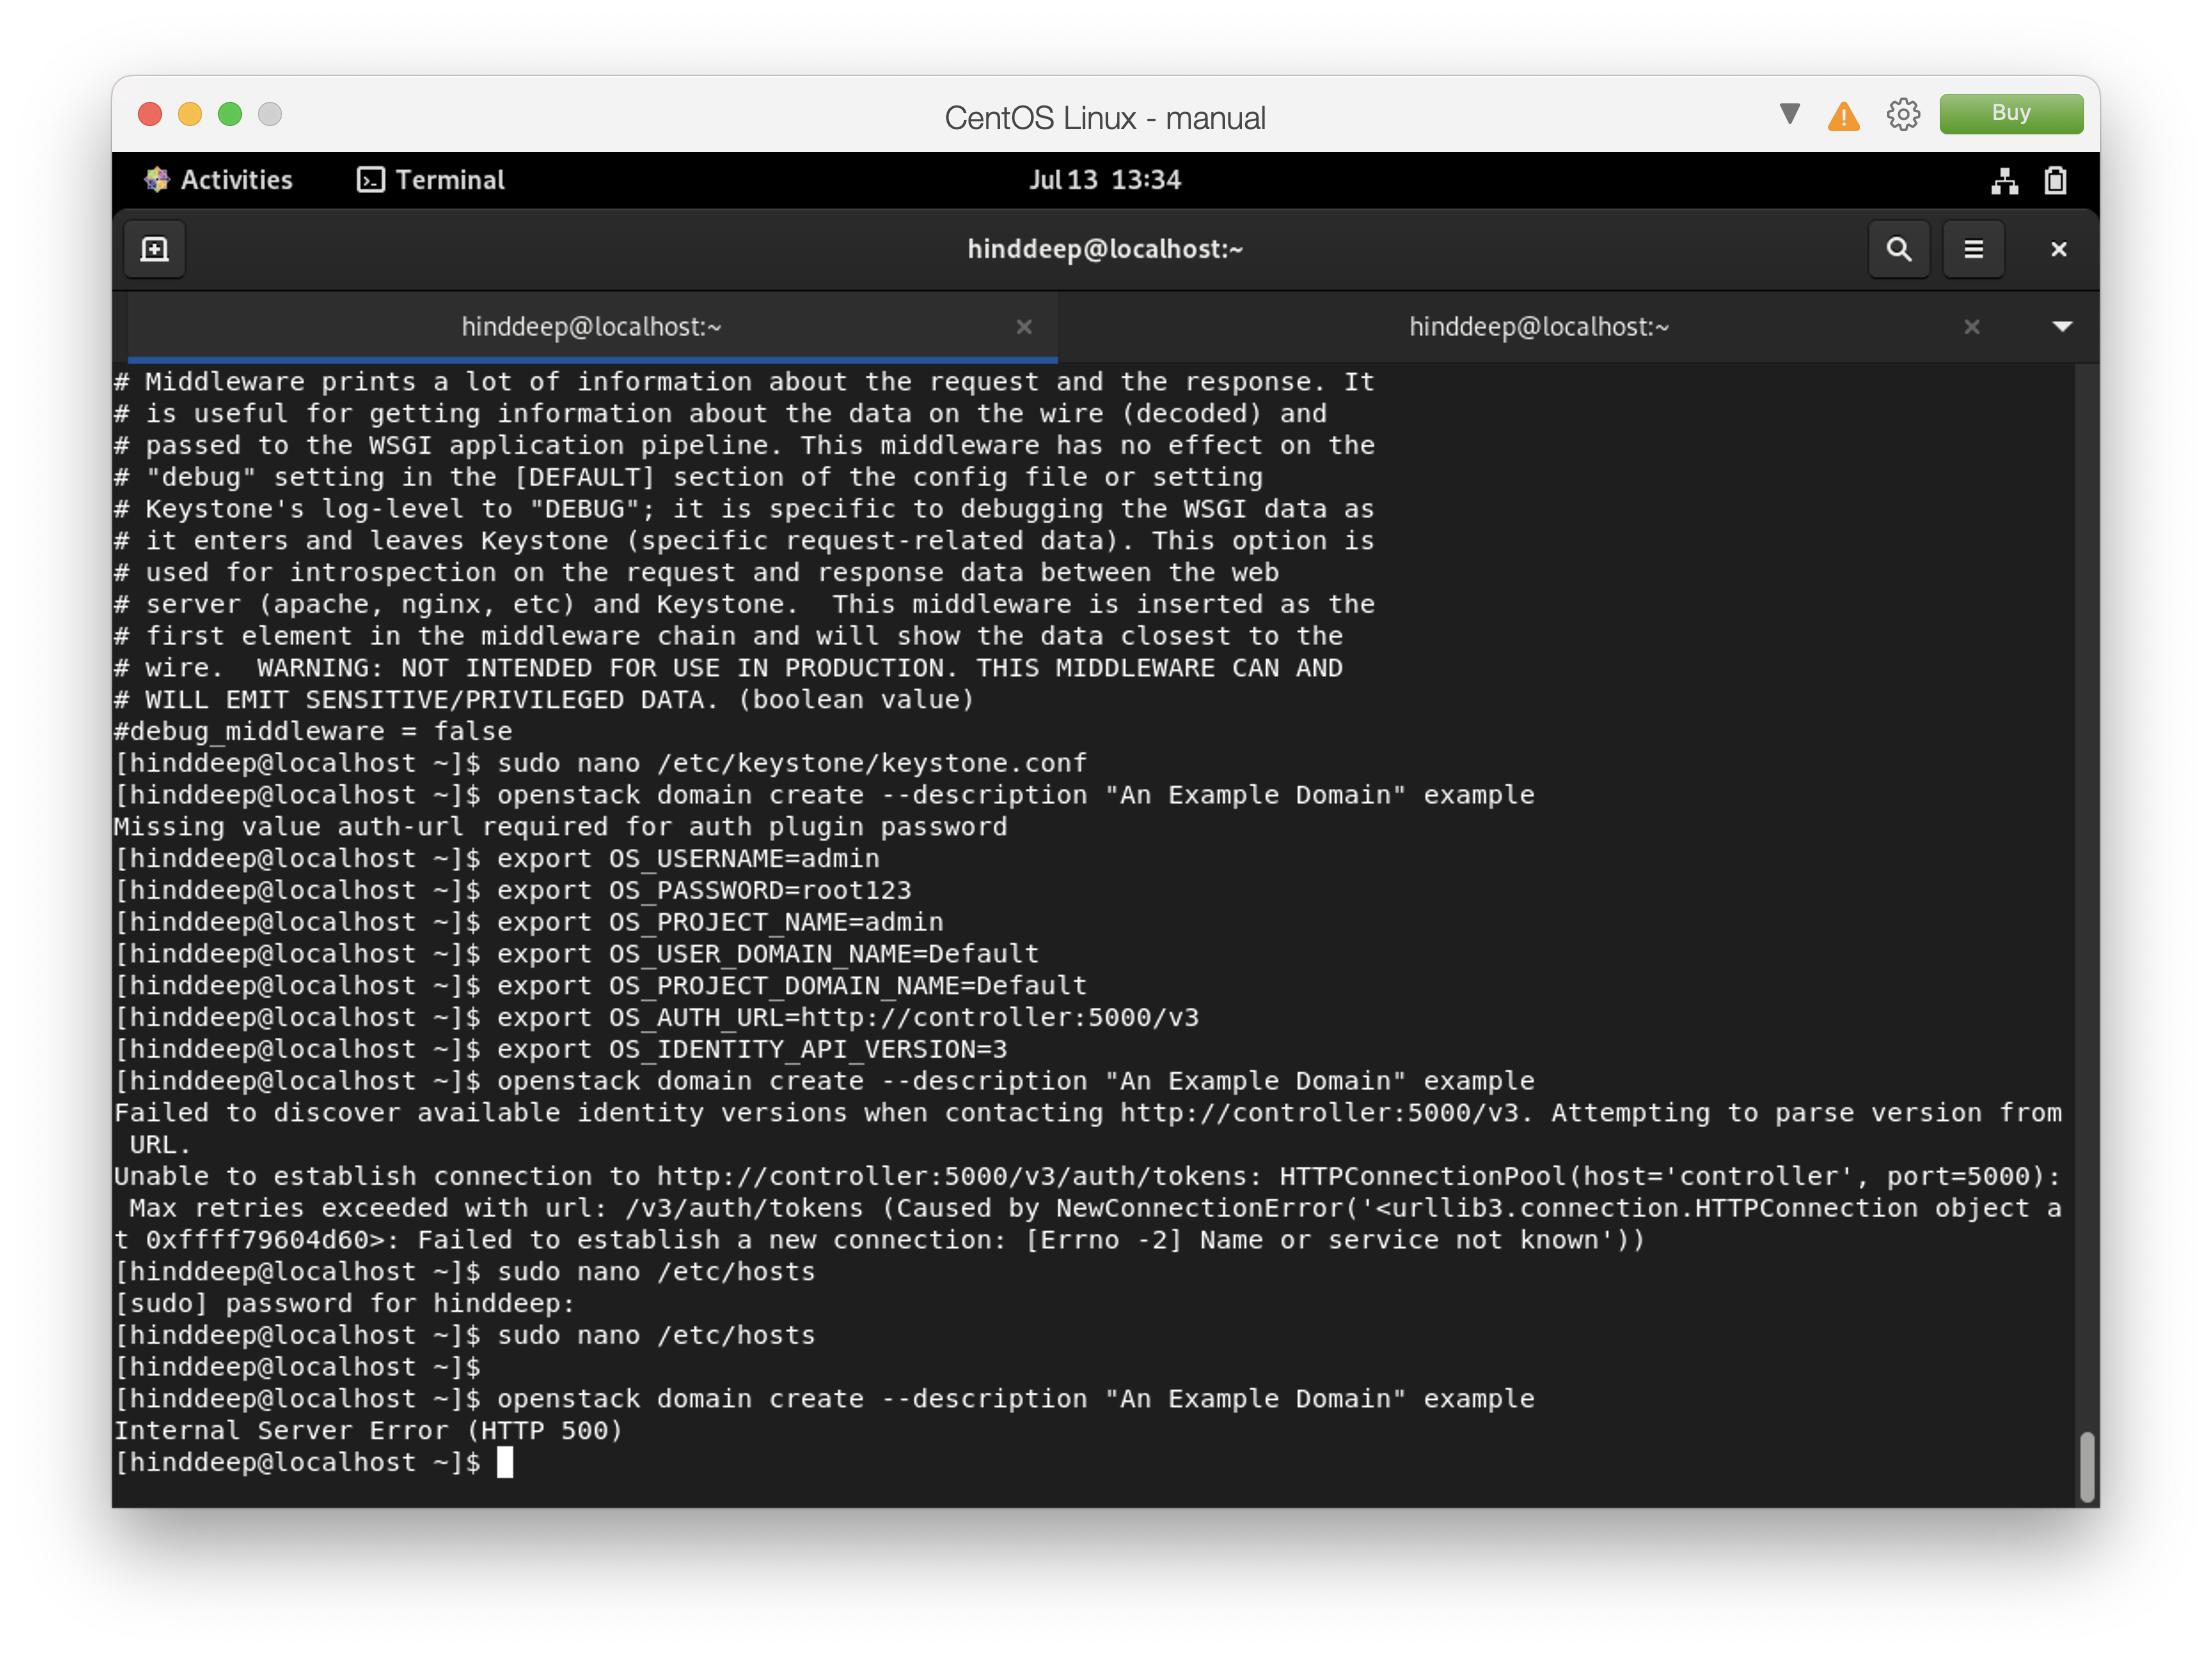This screenshot has width=2212, height=1656.
Task: Click the yellow minimize window button
Action: 190,114
